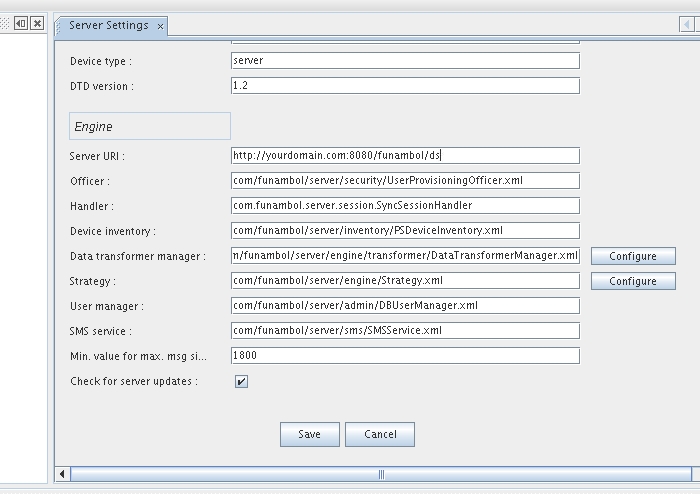
Task: Toggle the Check for server updates checkbox
Action: pyautogui.click(x=241, y=381)
